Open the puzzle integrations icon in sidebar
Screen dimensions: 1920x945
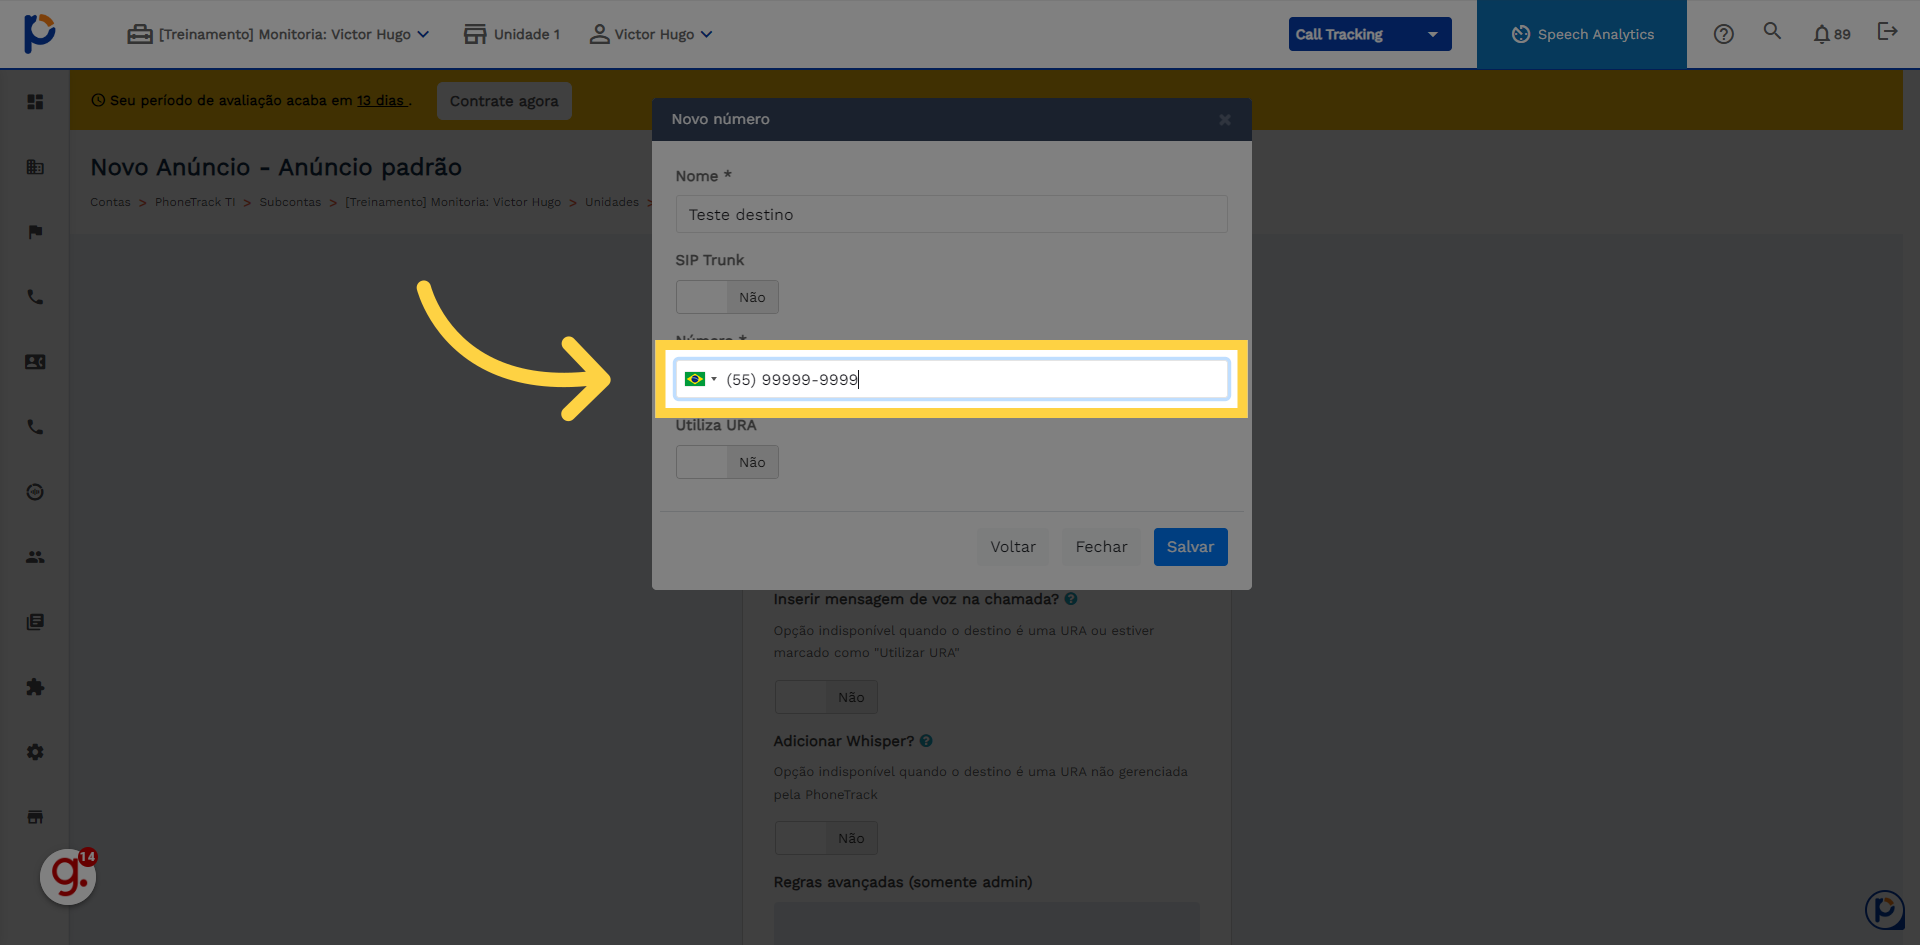[35, 687]
